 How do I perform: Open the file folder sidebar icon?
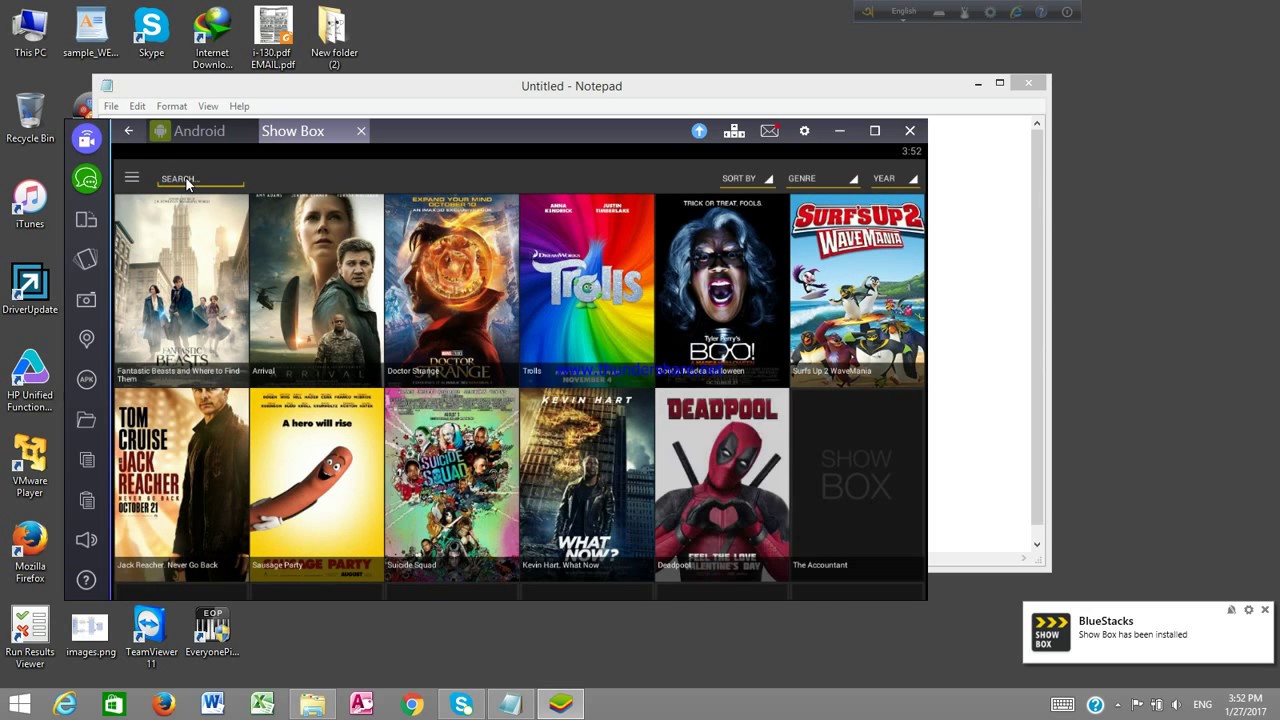point(87,420)
